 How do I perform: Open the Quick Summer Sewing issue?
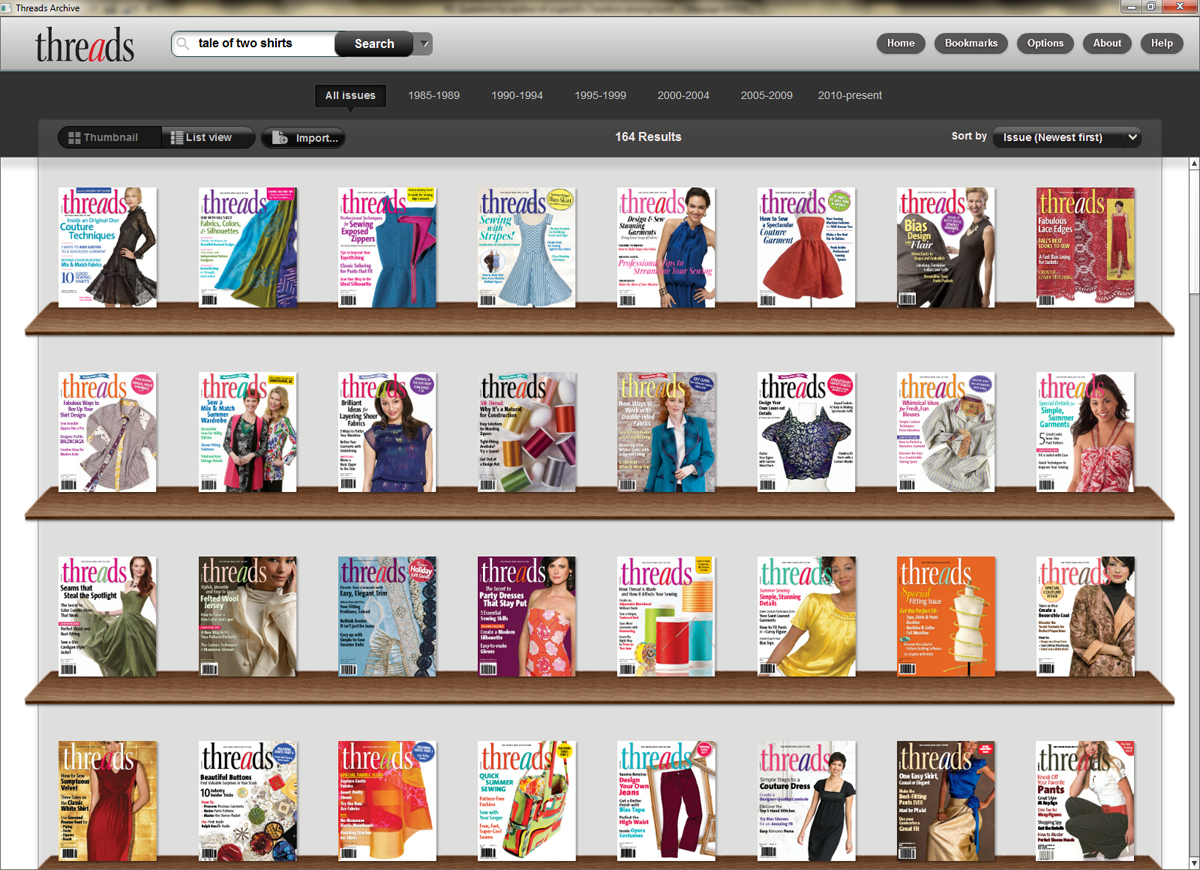(x=527, y=802)
